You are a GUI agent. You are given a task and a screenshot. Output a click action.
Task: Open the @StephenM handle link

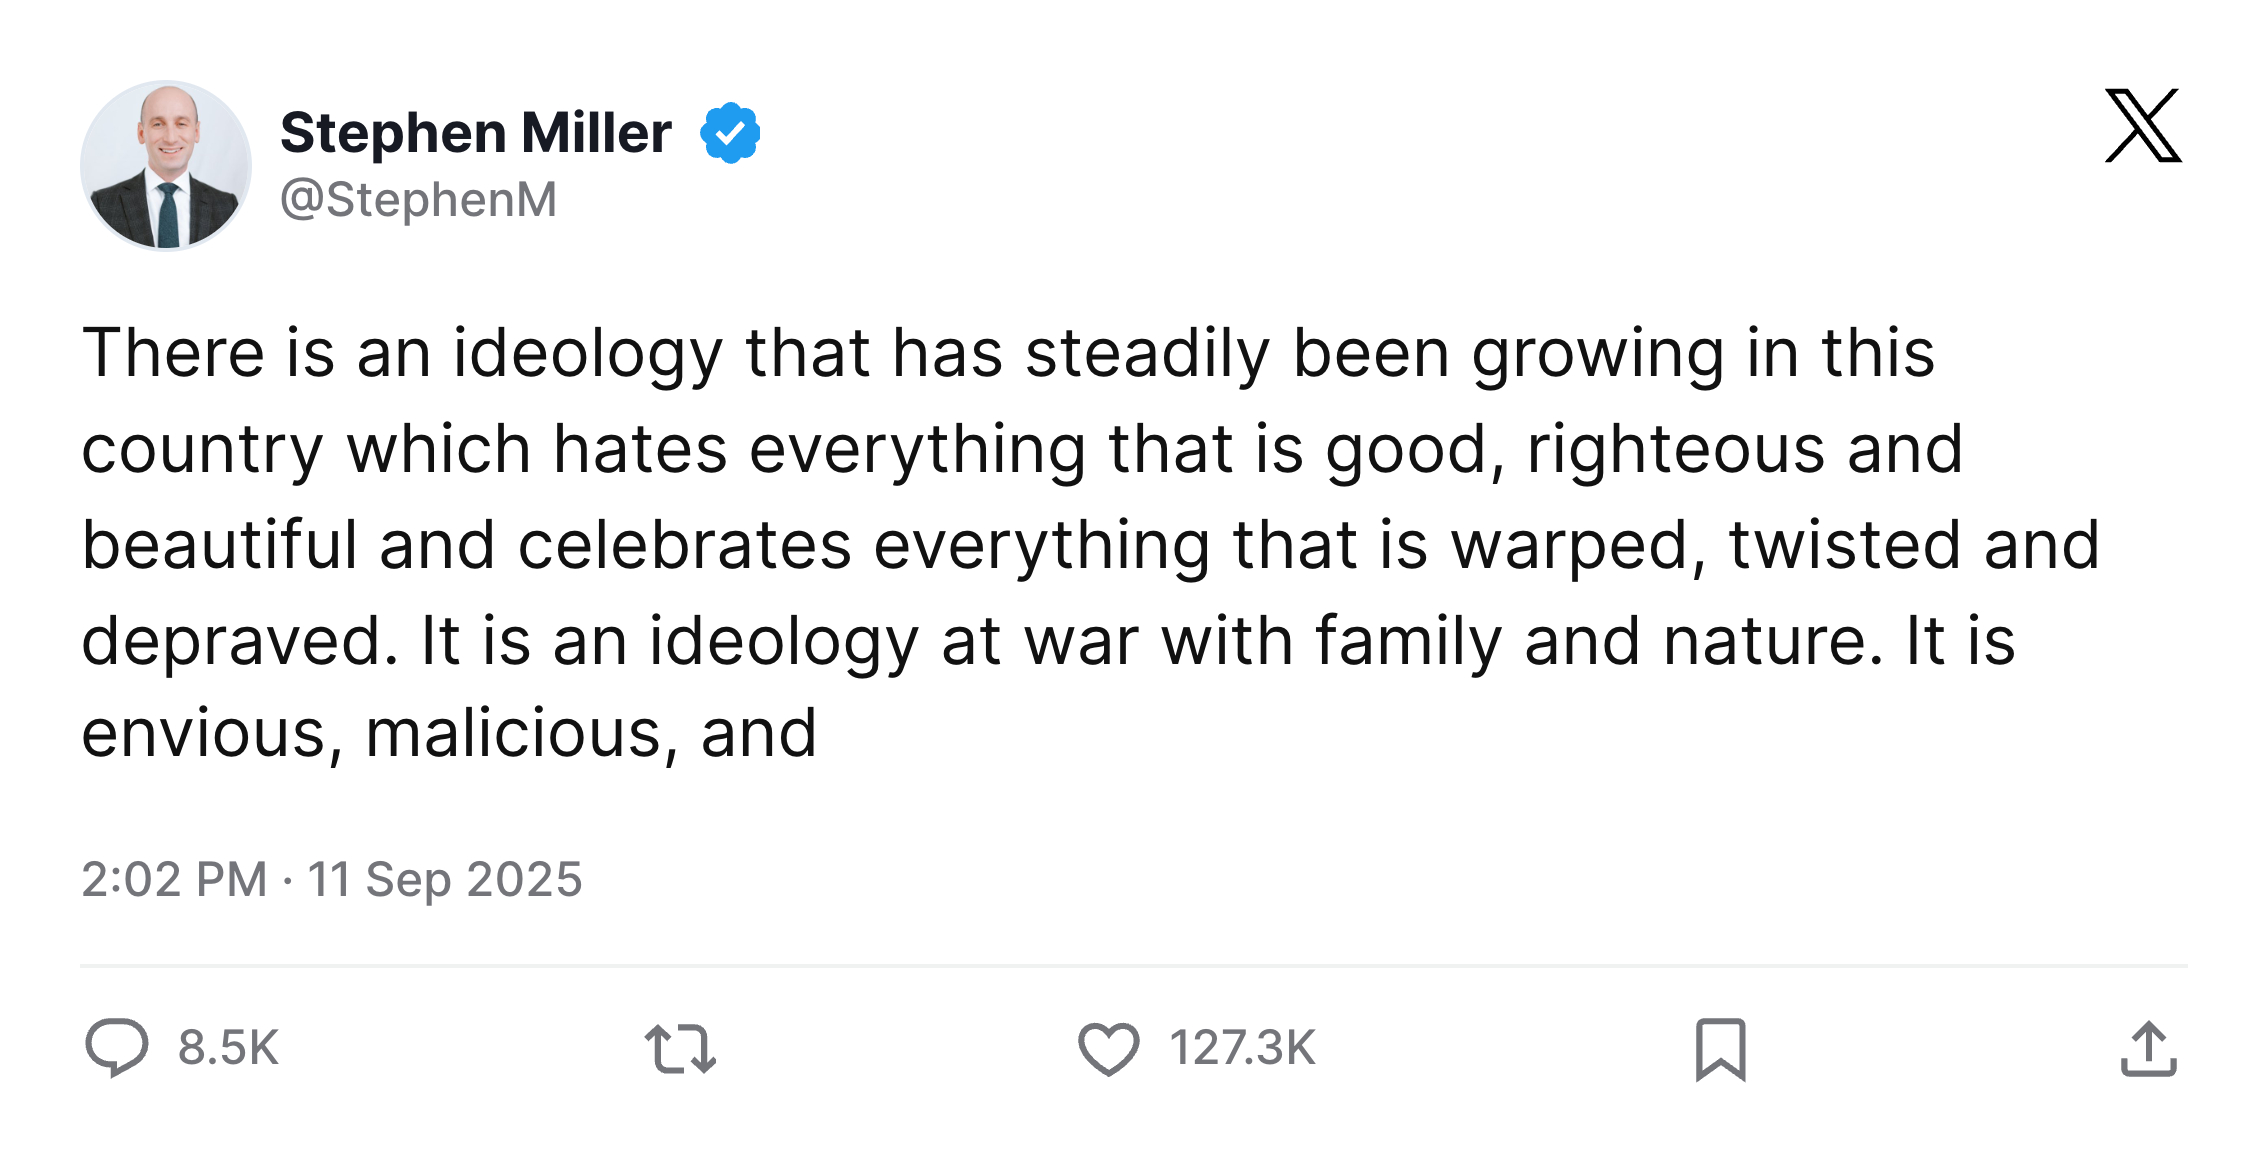click(x=418, y=199)
